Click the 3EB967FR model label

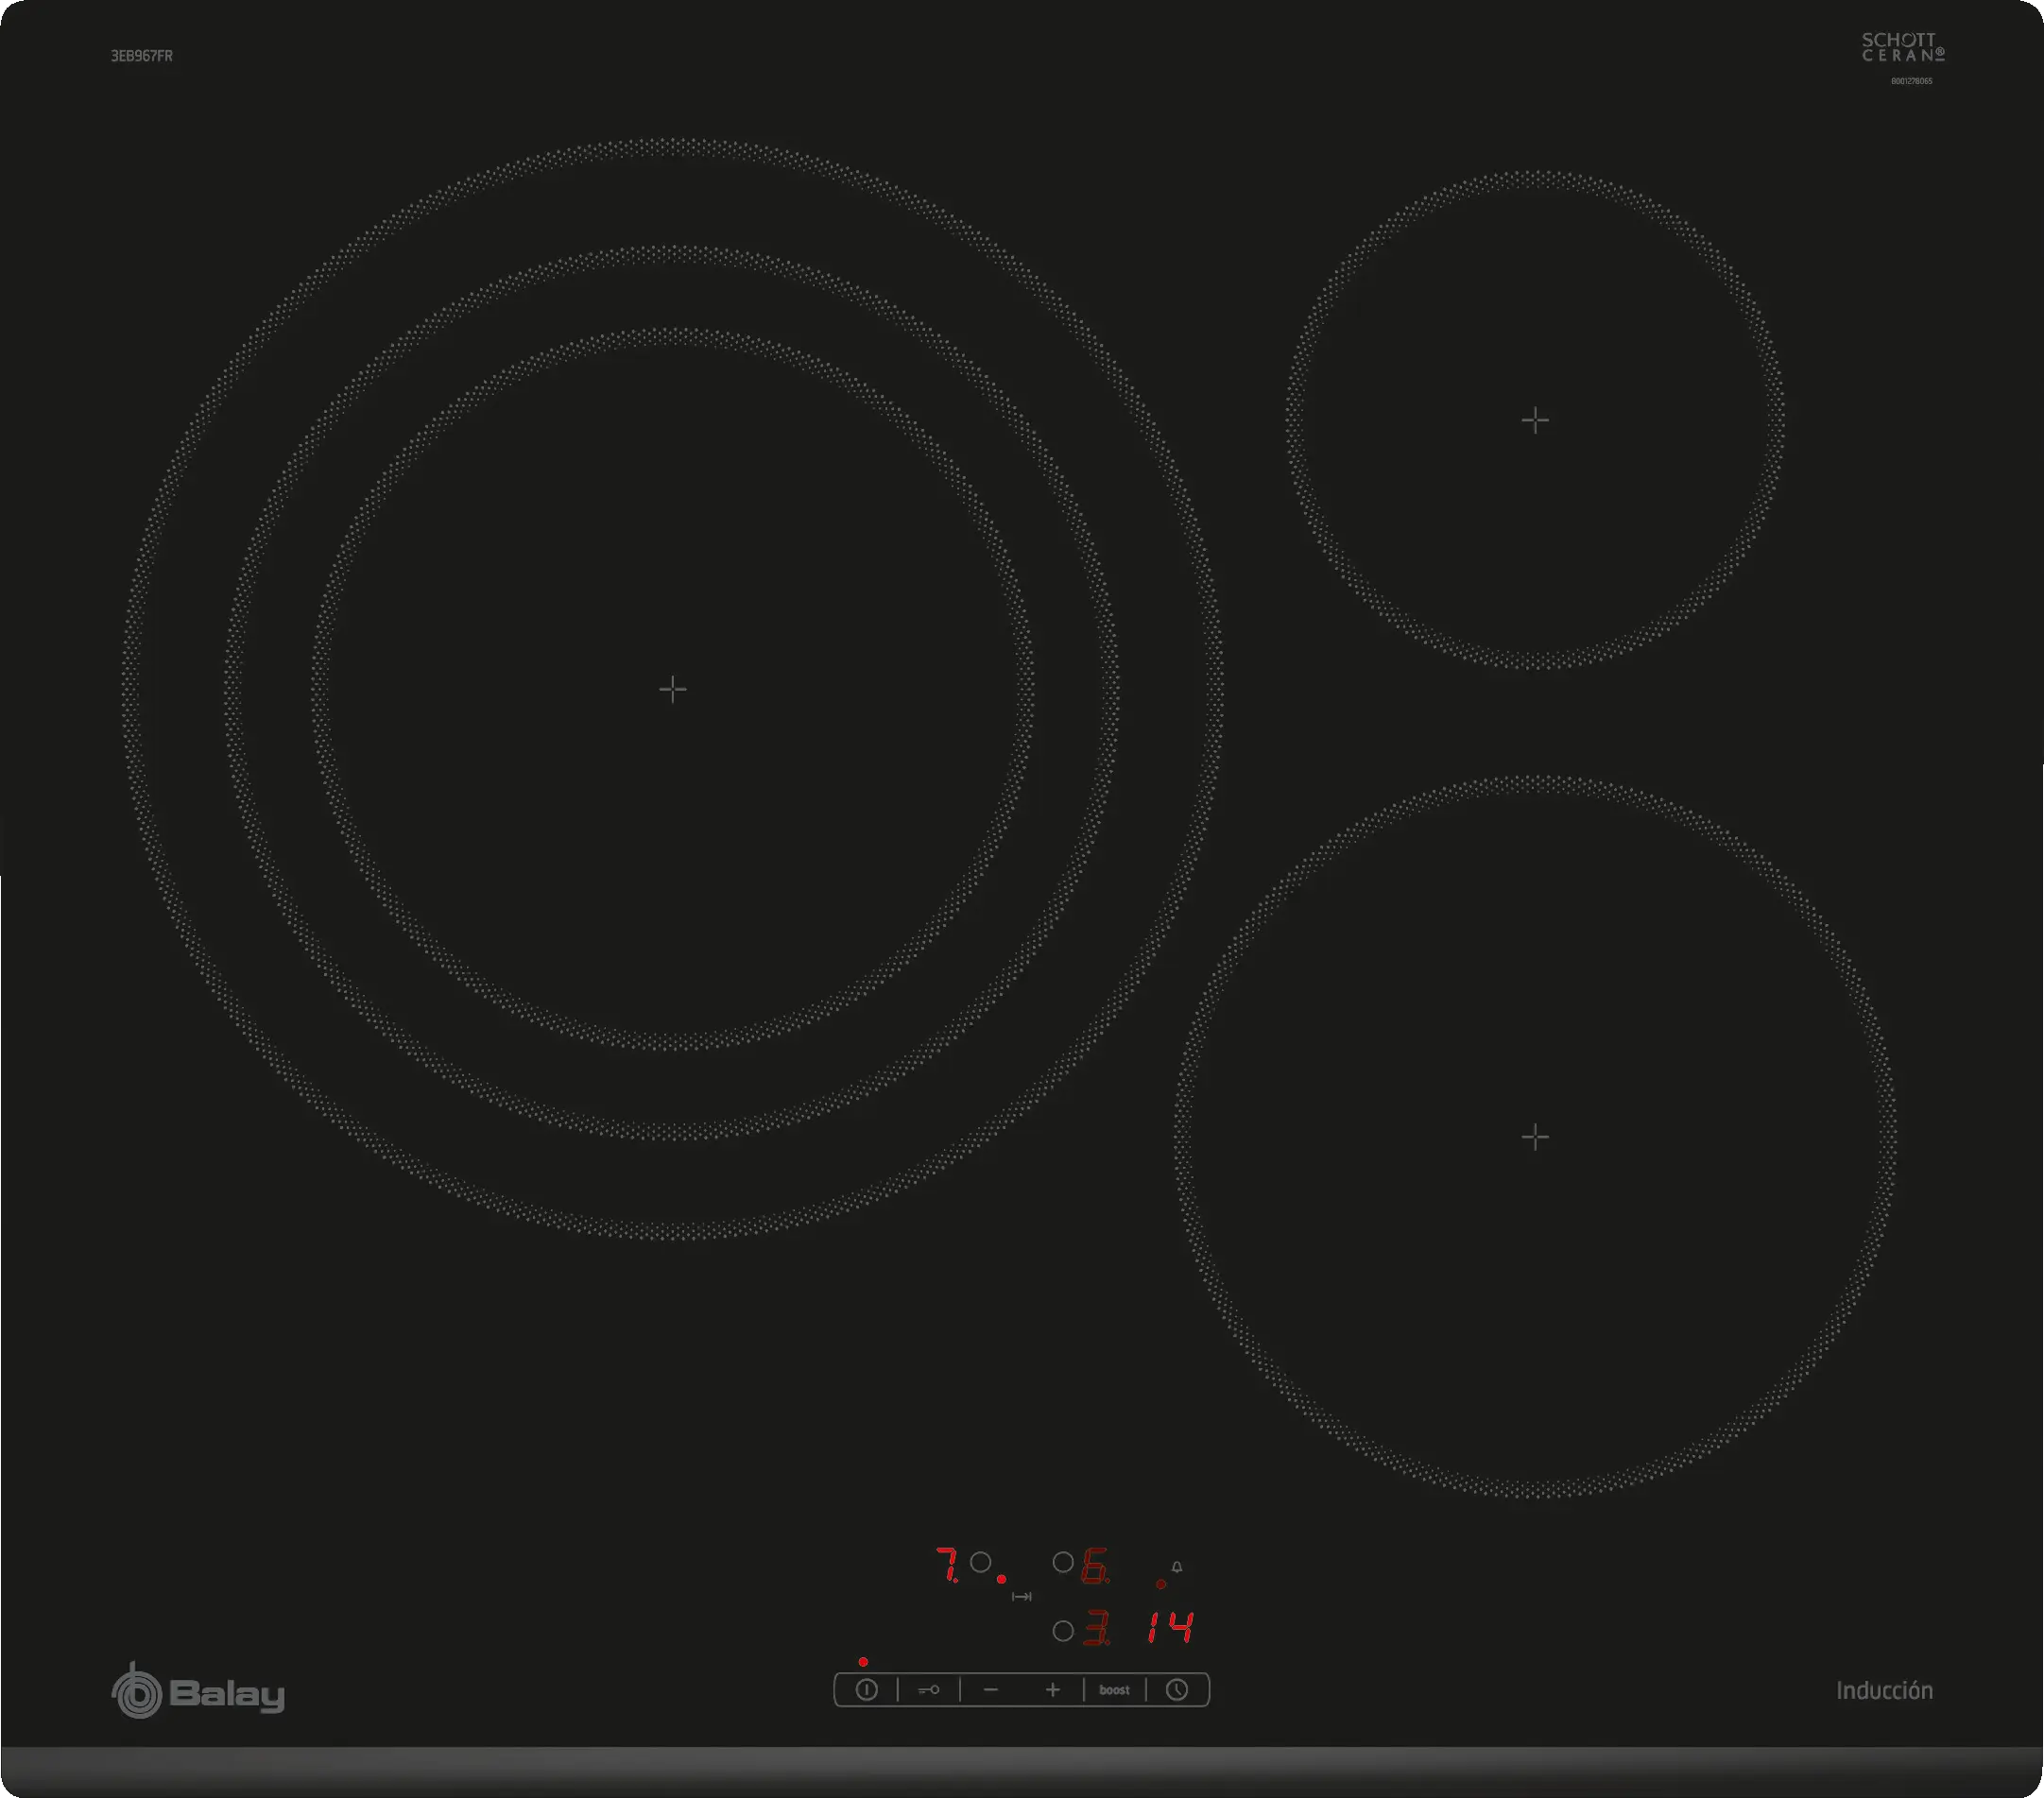[x=142, y=56]
